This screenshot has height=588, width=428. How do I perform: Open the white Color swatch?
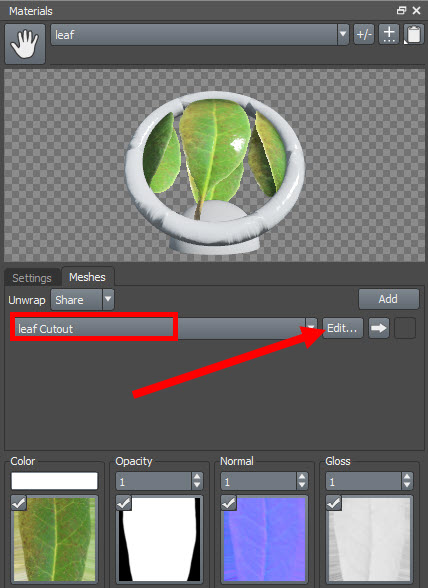(54, 481)
